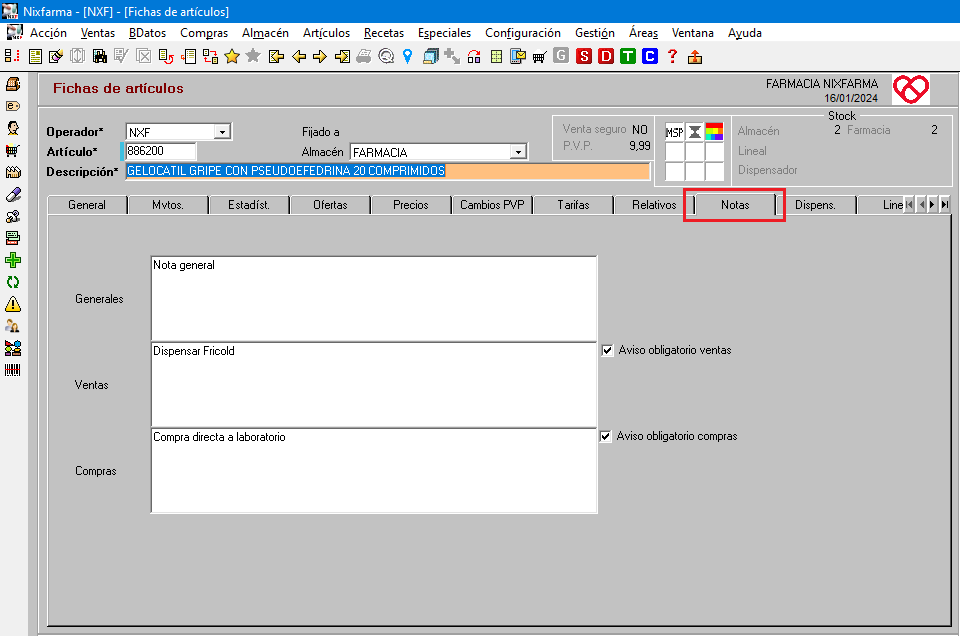
Task: Switch to the Mvtos. tab
Action: (x=168, y=205)
